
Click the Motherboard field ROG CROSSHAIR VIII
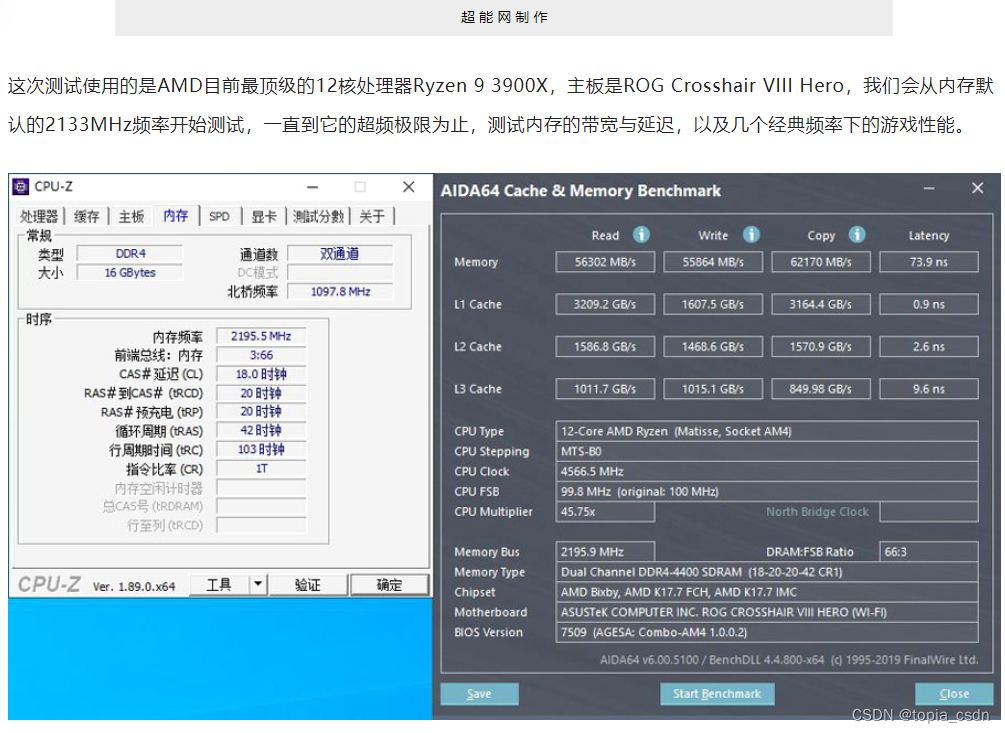coord(767,612)
